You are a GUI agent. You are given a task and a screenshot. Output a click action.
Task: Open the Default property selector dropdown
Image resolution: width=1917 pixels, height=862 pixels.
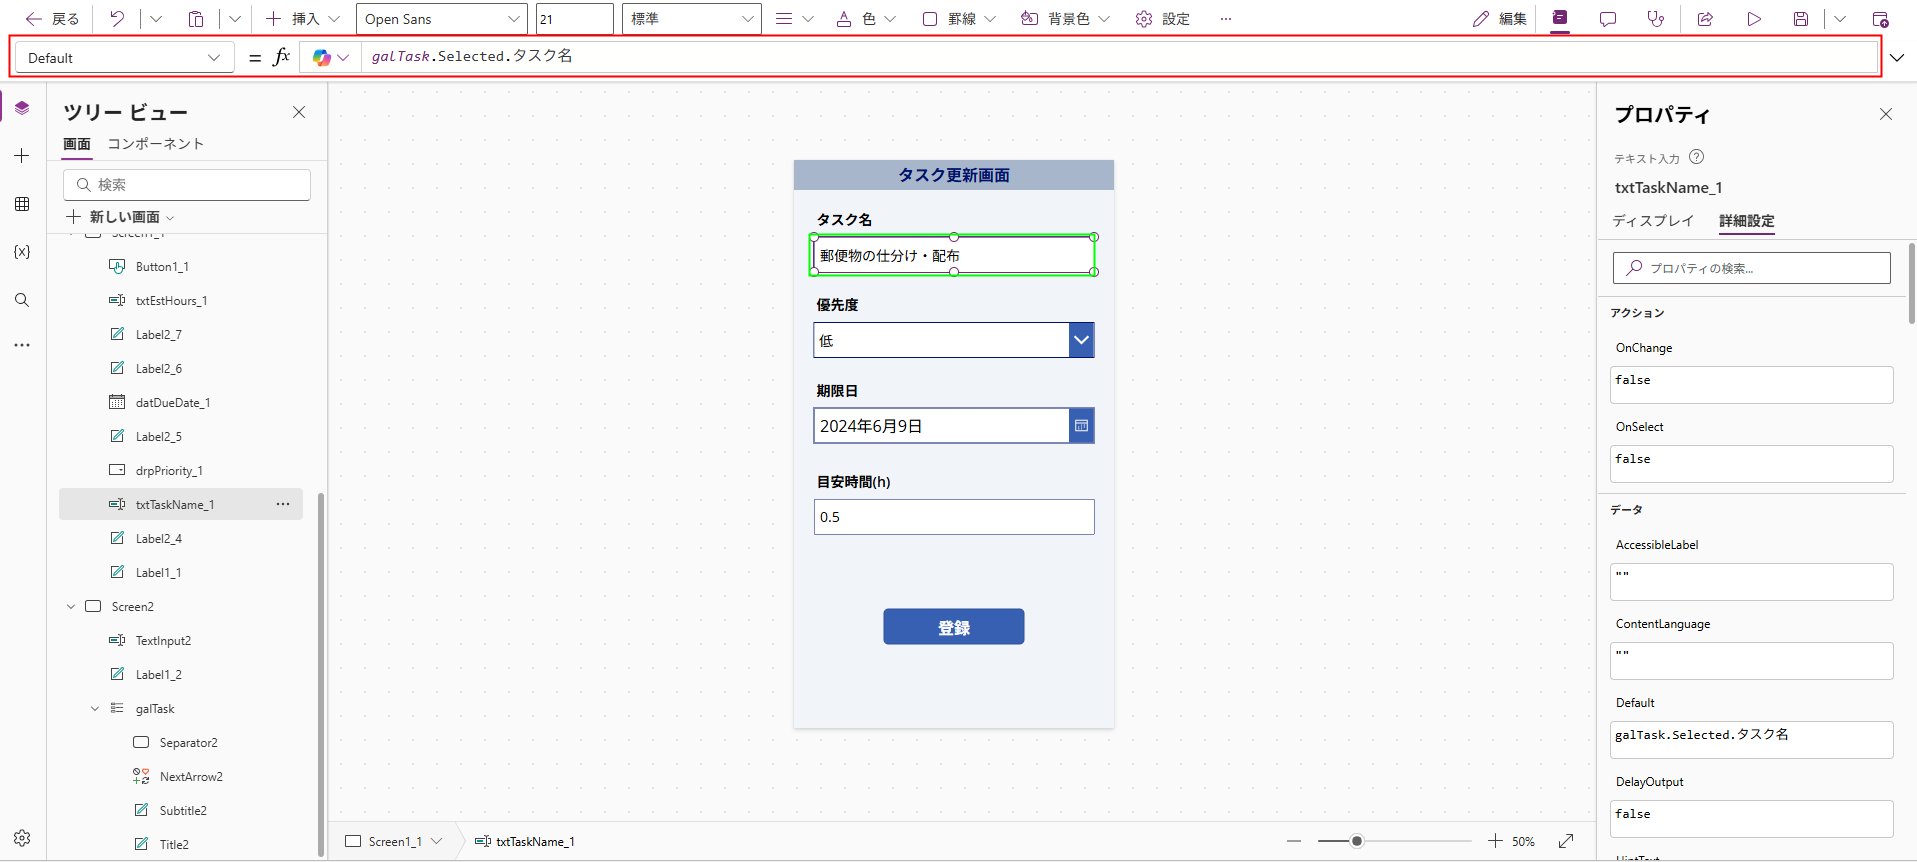pos(123,58)
